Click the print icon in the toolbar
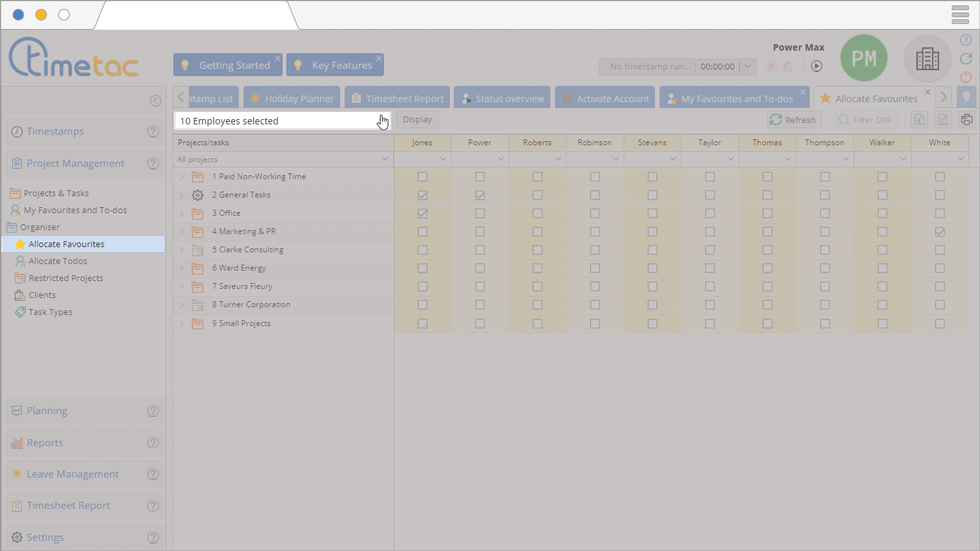This screenshot has width=980, height=551. pos(967,120)
